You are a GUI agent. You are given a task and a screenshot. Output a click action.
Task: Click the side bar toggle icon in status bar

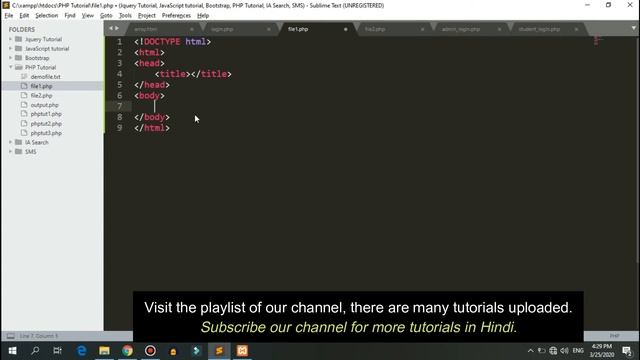(x=11, y=336)
